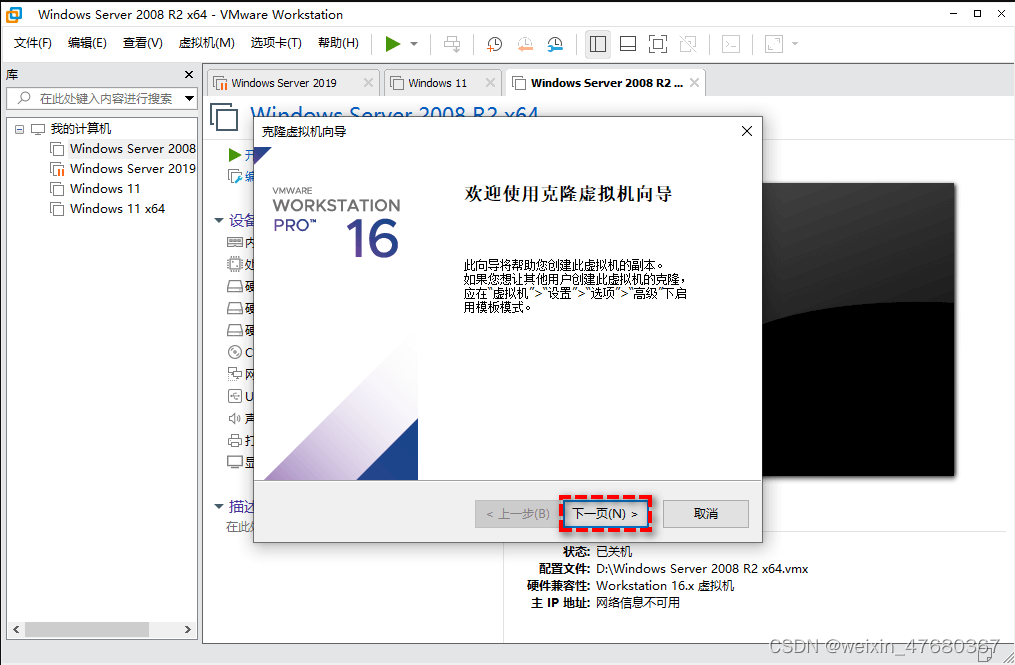The image size is (1015, 665).
Task: Collapse the 我的计算机 tree node
Action: pos(19,129)
